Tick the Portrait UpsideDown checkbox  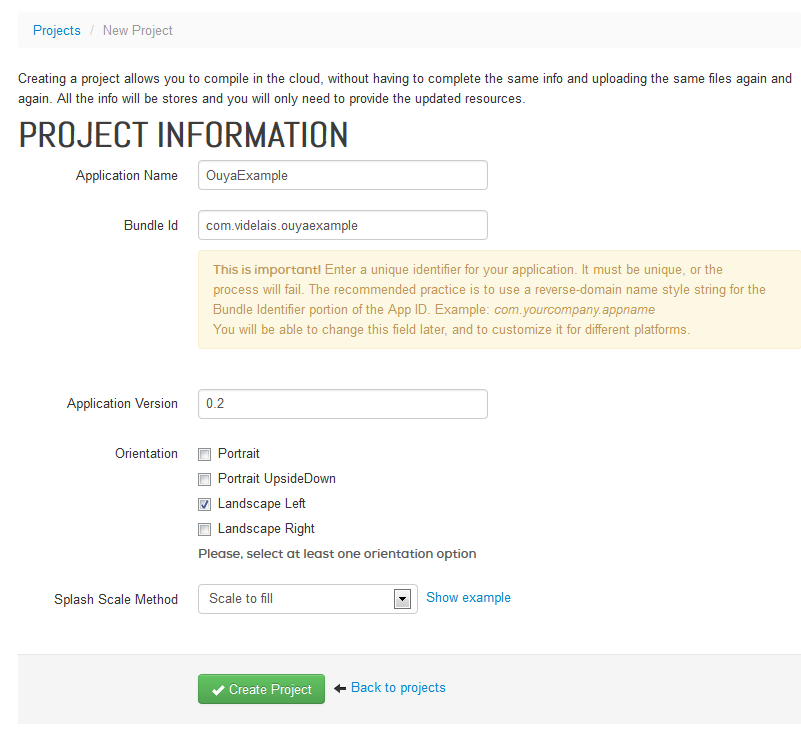205,479
